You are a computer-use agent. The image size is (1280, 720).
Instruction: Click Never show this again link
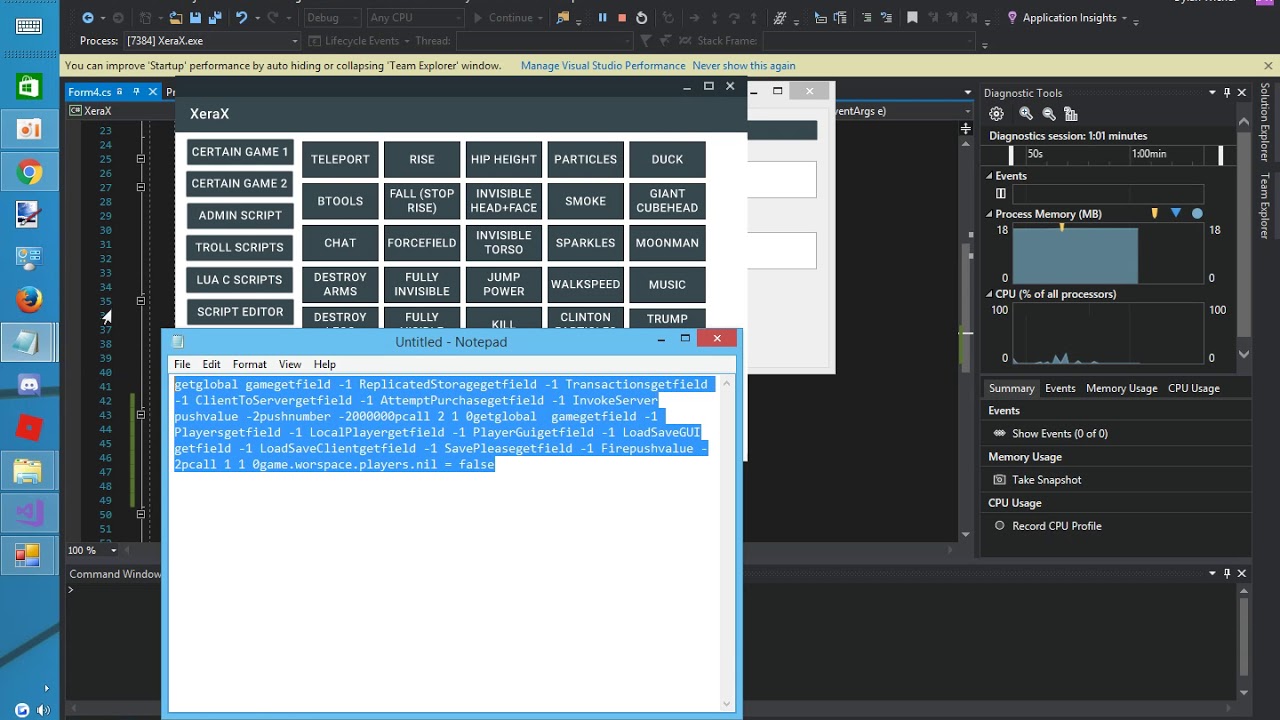click(744, 66)
